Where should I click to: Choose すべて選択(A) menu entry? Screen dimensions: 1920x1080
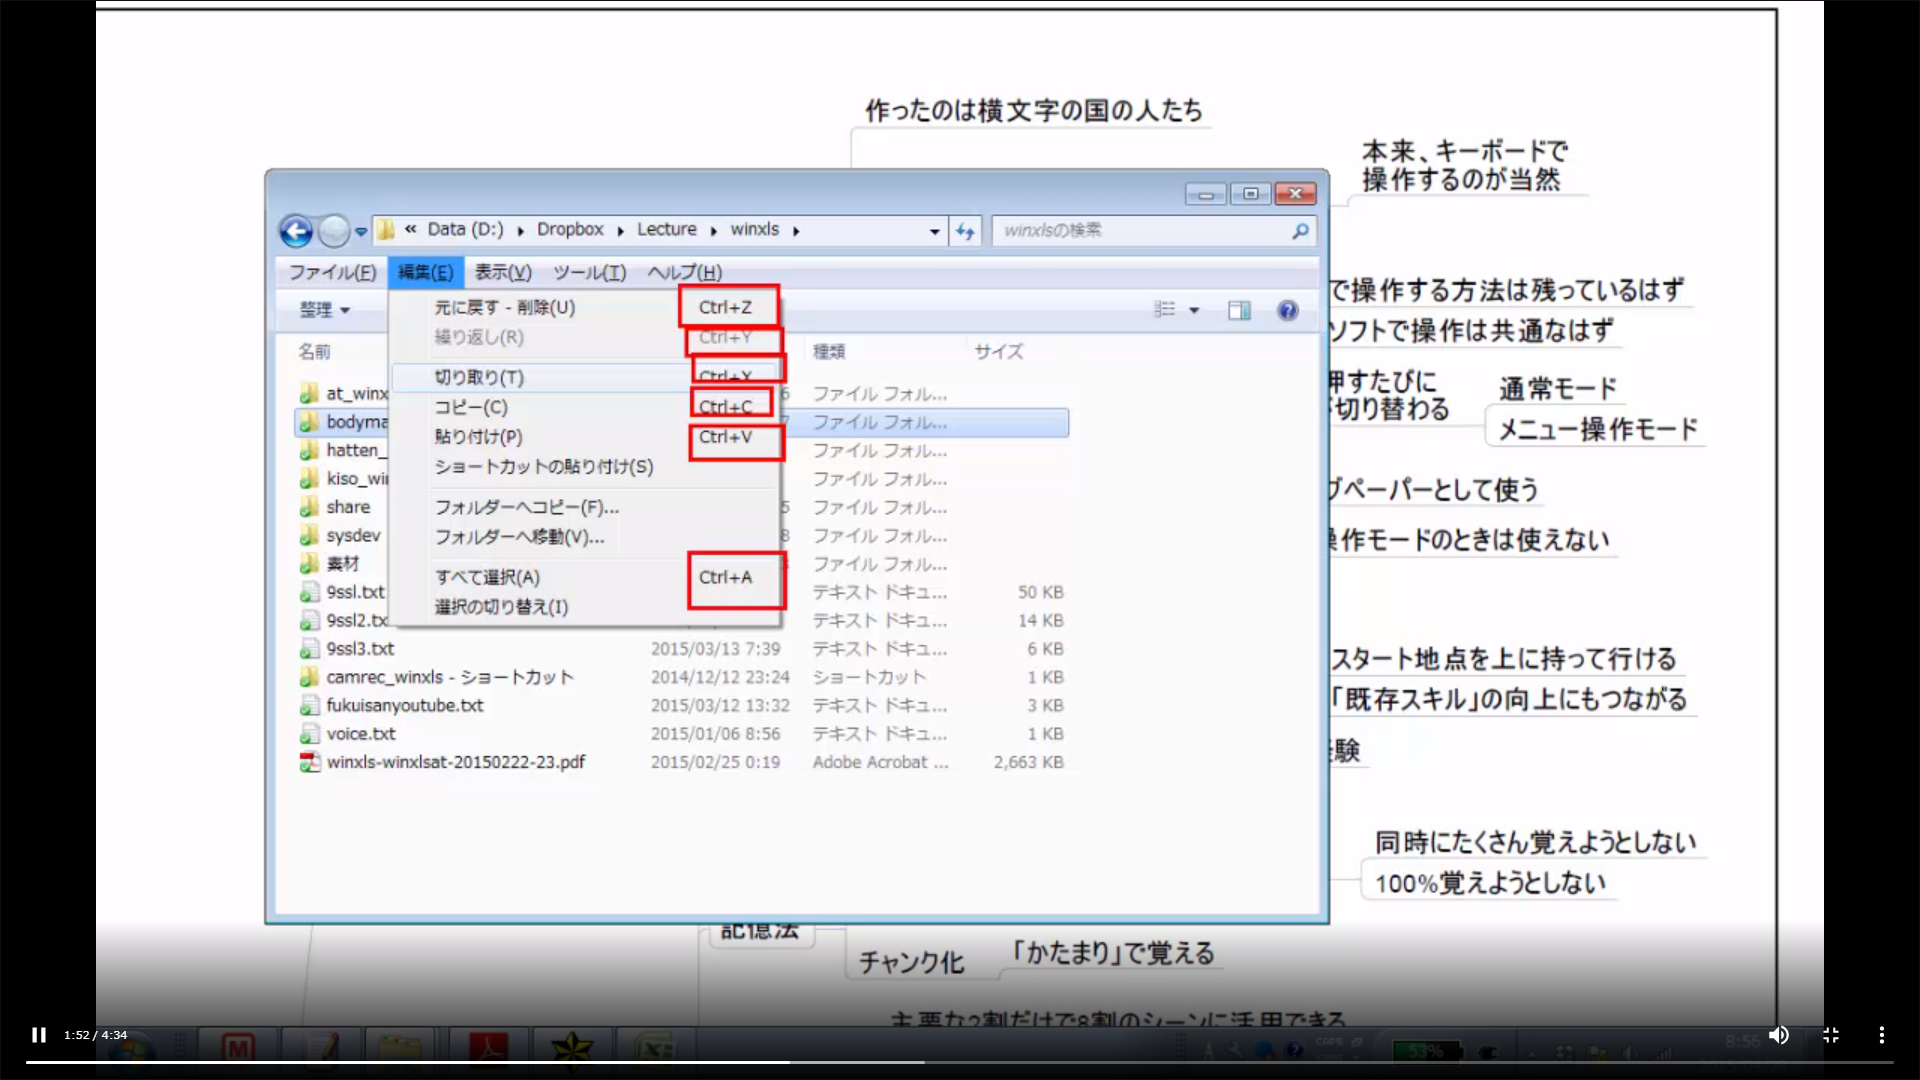click(487, 577)
